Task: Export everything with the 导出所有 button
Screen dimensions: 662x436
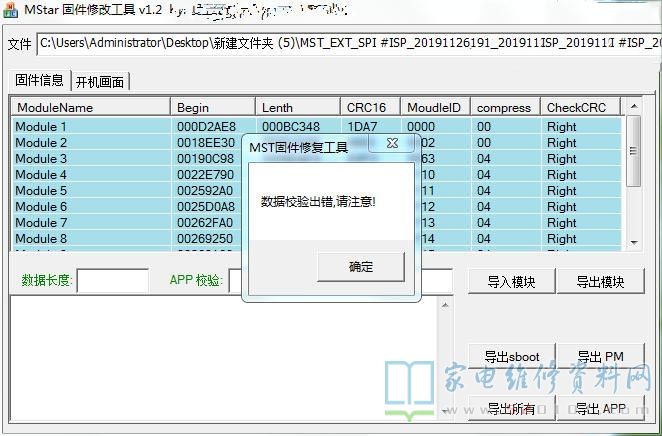Action: pyautogui.click(x=511, y=408)
